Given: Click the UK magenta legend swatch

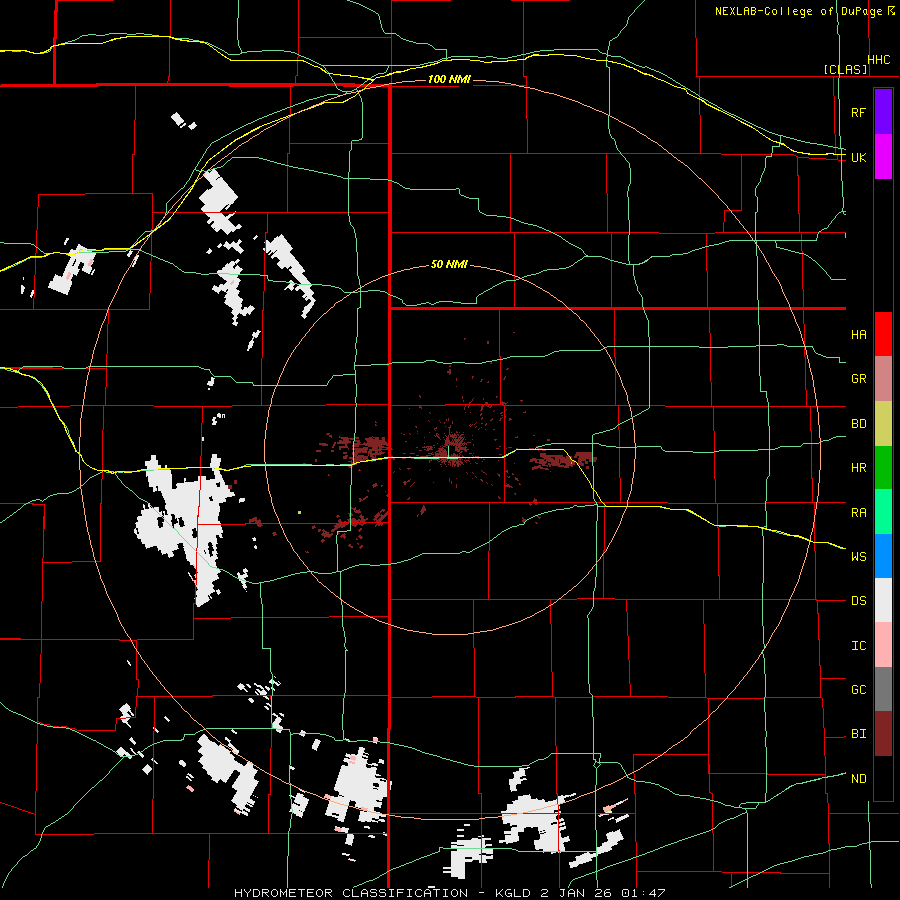Looking at the screenshot, I should coord(883,157).
